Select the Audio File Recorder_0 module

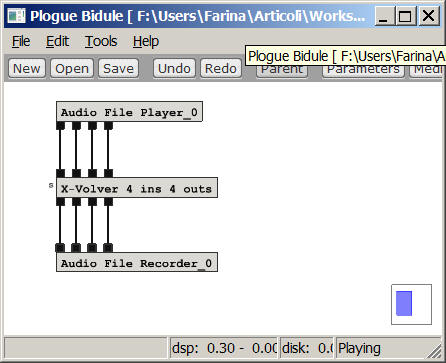(137, 262)
